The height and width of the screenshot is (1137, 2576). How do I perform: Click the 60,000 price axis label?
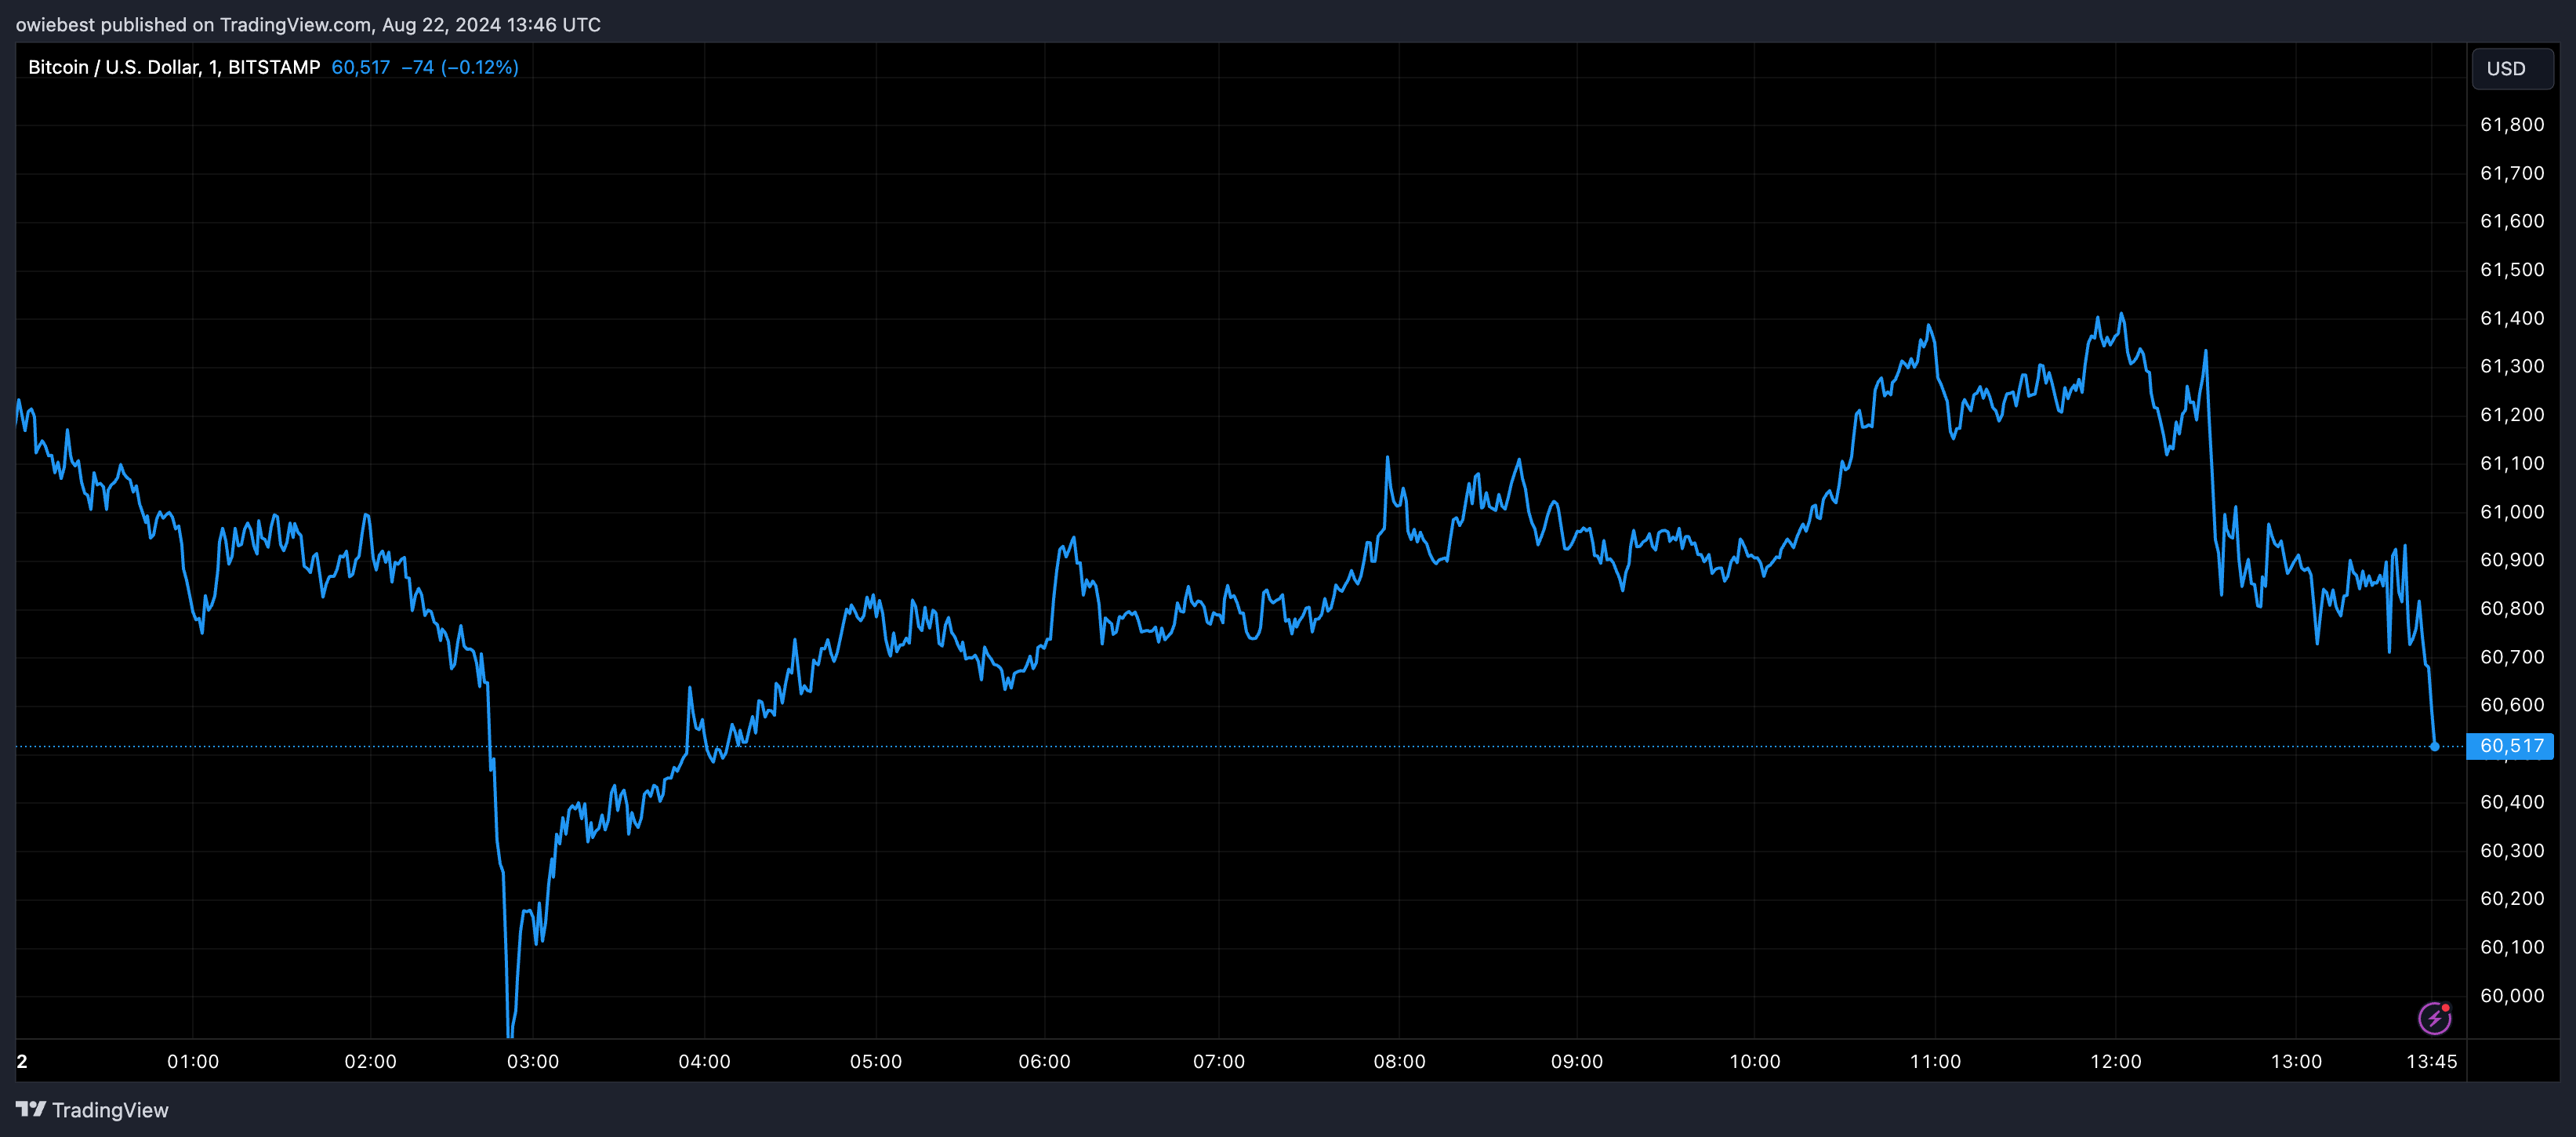[2512, 996]
